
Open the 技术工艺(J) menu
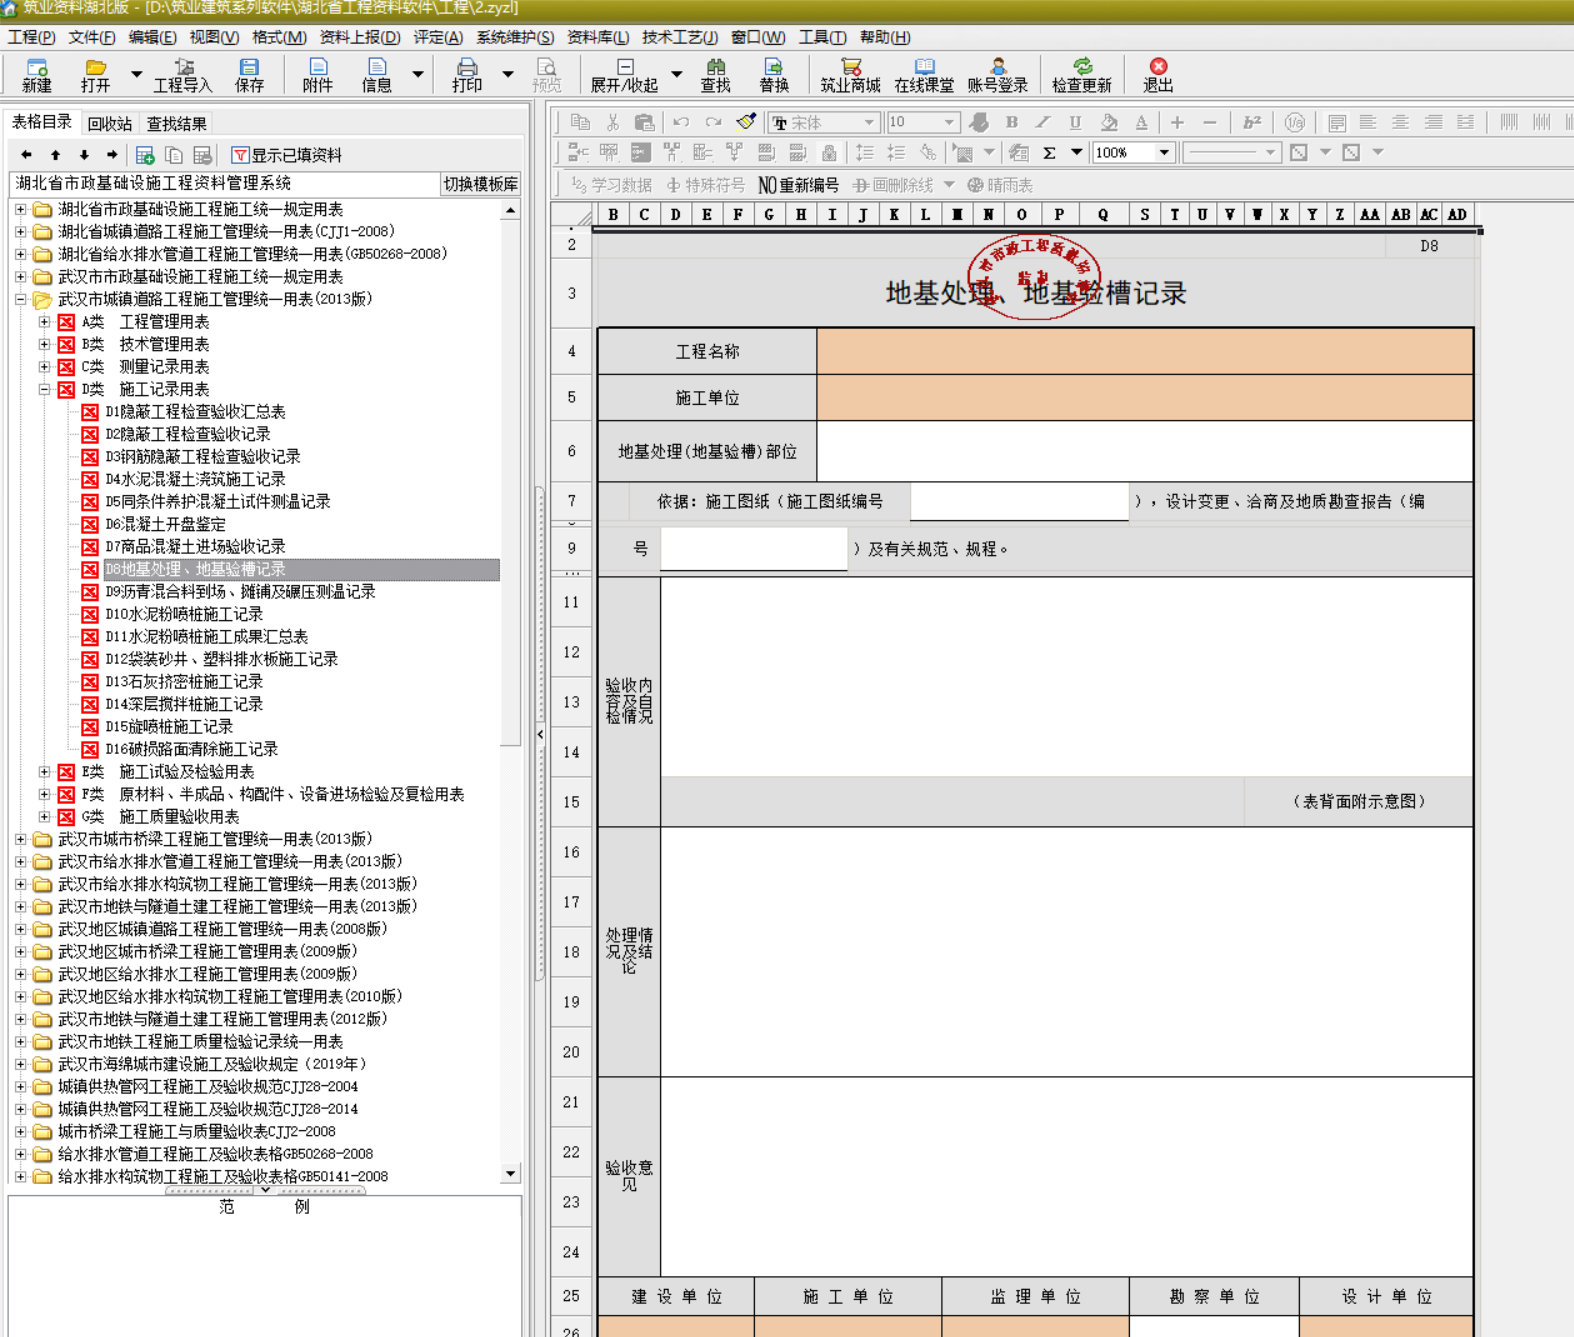coord(679,37)
